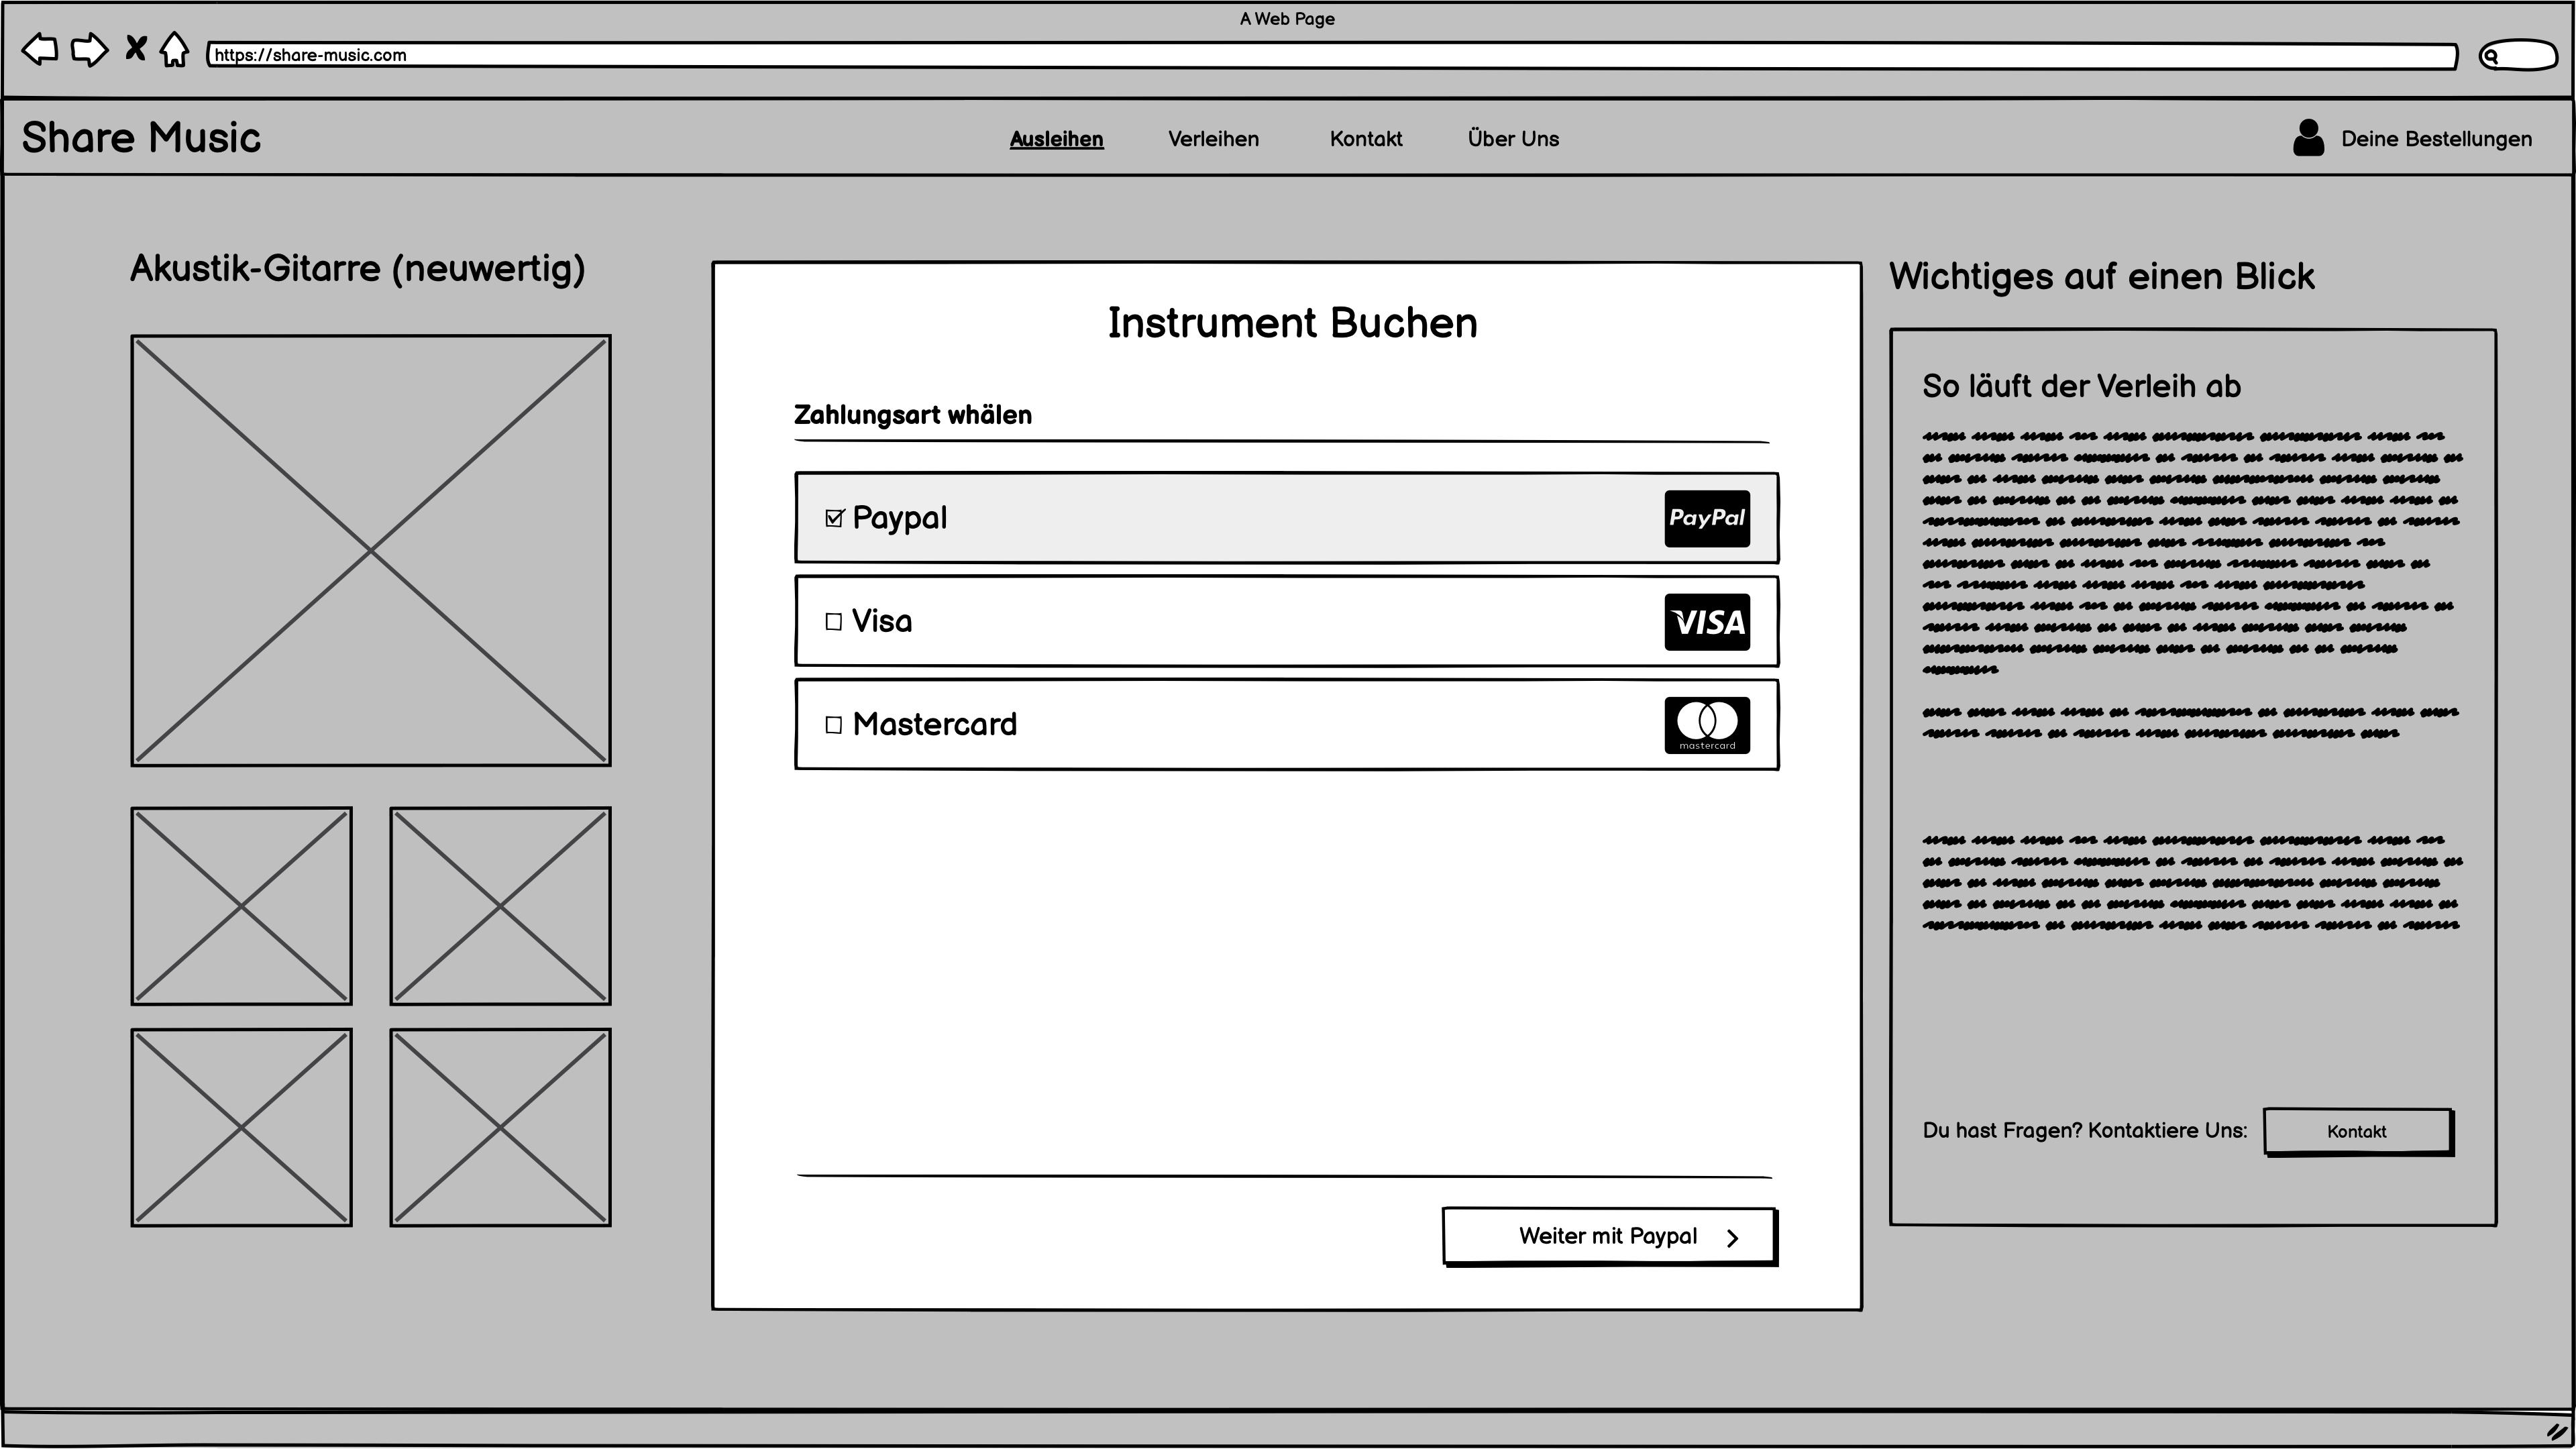Viewport: 2576px width, 1449px height.
Task: Click the user profile silhouette icon
Action: point(2308,138)
